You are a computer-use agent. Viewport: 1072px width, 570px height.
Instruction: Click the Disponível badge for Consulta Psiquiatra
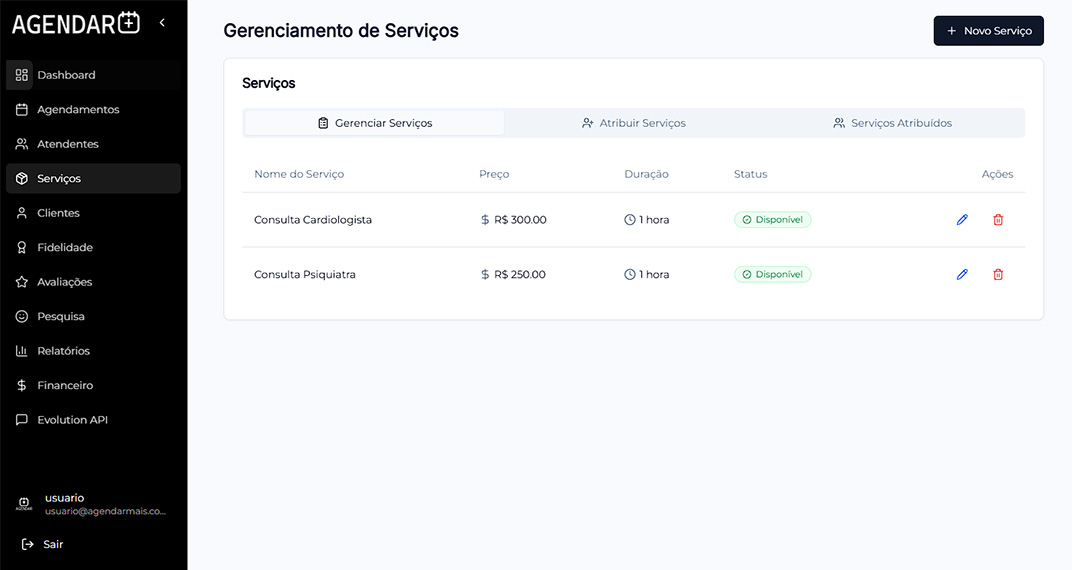(773, 274)
